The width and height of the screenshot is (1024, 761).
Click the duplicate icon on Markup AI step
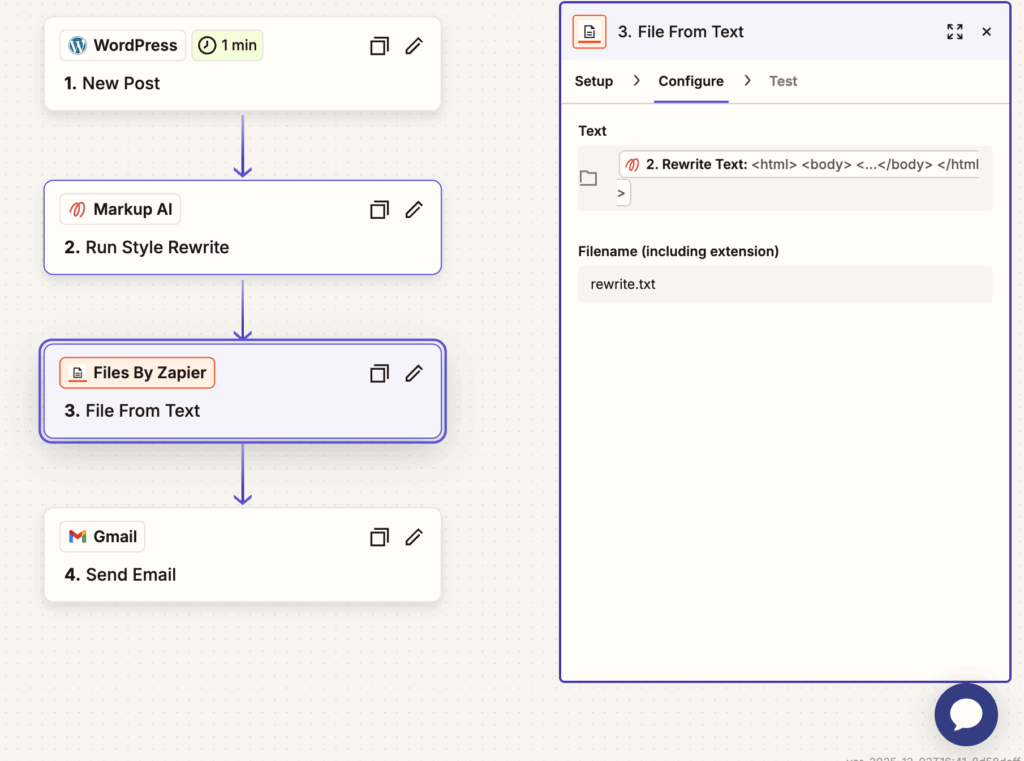[x=379, y=210]
